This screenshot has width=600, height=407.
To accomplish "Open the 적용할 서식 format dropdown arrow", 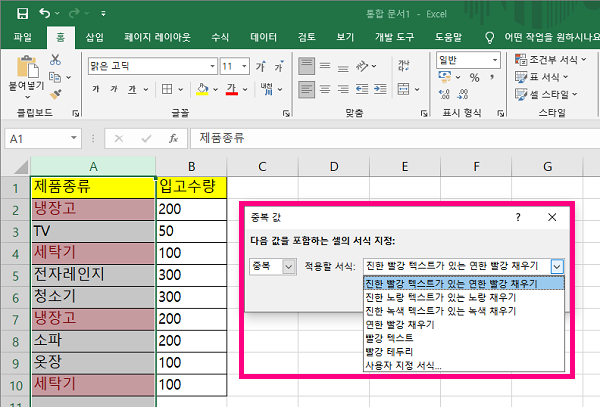I will [557, 266].
